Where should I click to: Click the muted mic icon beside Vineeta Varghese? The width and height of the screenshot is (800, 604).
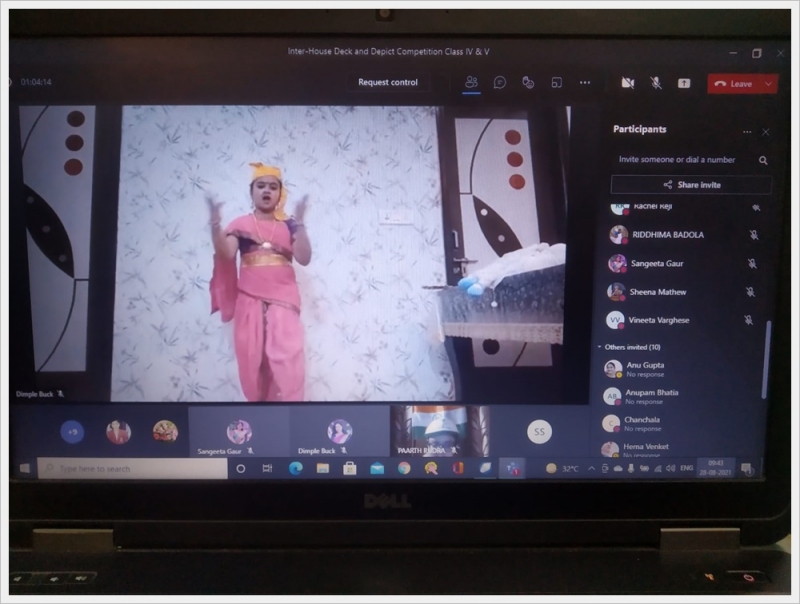(748, 320)
